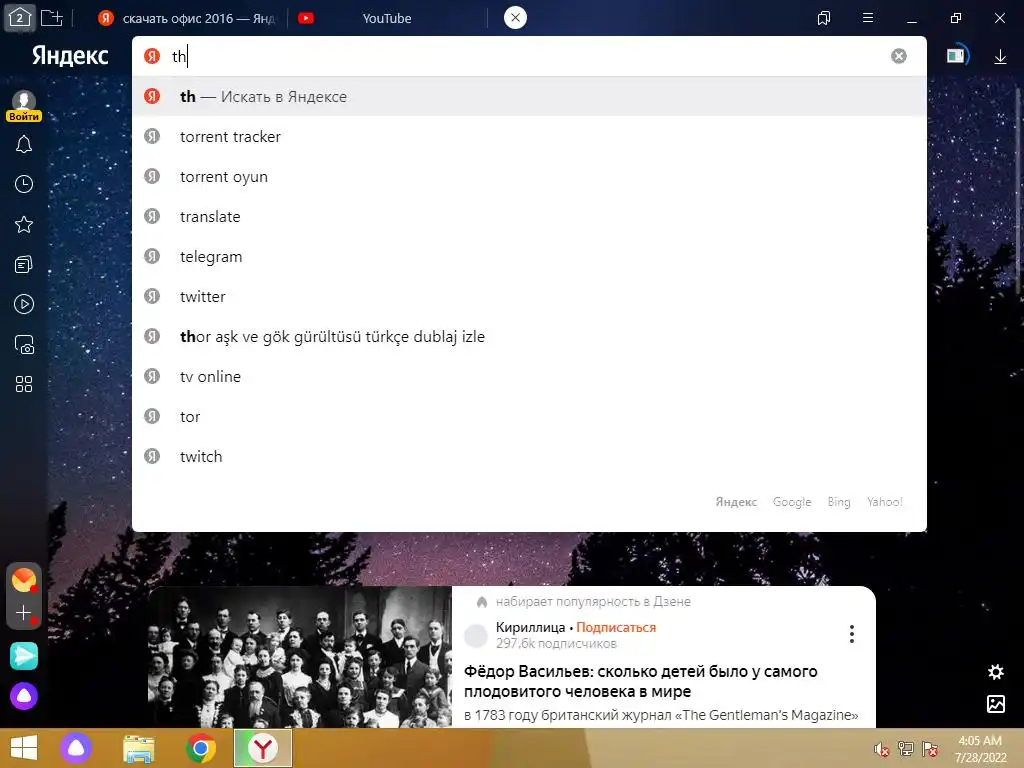Launch Alice assistant in sidebar
This screenshot has height=768, width=1024.
[24, 696]
